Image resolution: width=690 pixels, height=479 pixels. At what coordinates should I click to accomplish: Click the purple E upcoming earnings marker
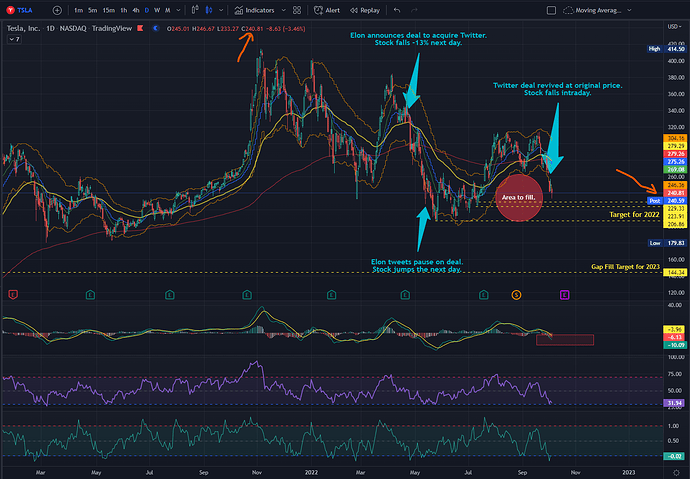pos(565,295)
